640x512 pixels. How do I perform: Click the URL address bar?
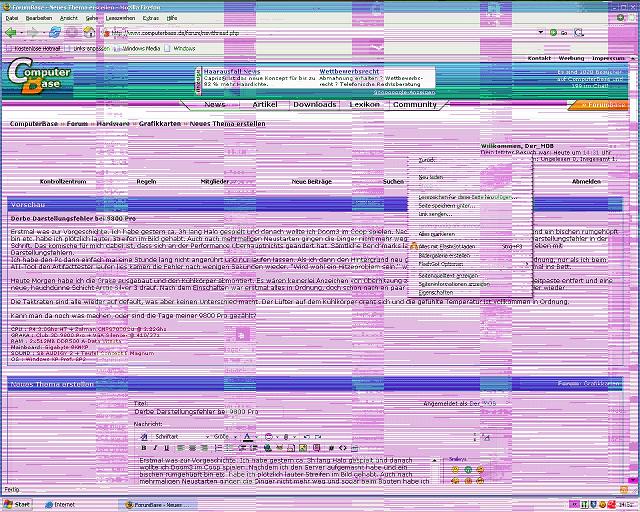point(320,33)
